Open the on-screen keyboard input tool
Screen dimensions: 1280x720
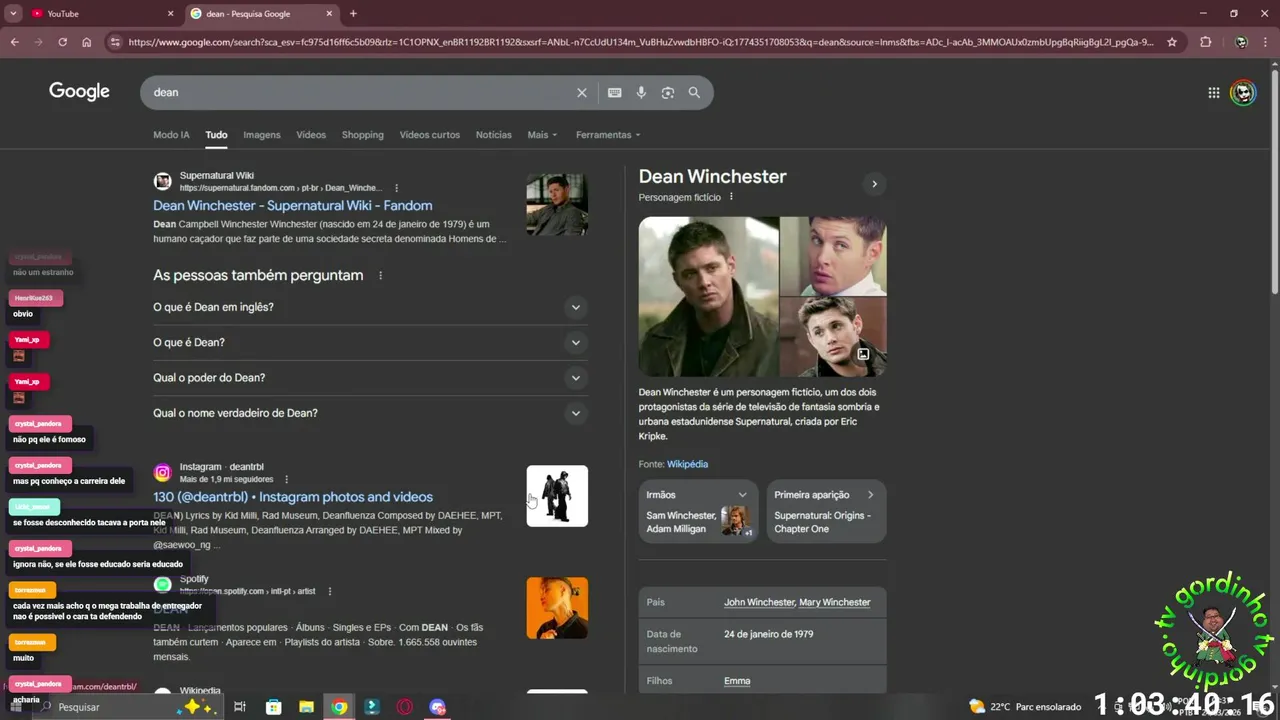(x=615, y=92)
